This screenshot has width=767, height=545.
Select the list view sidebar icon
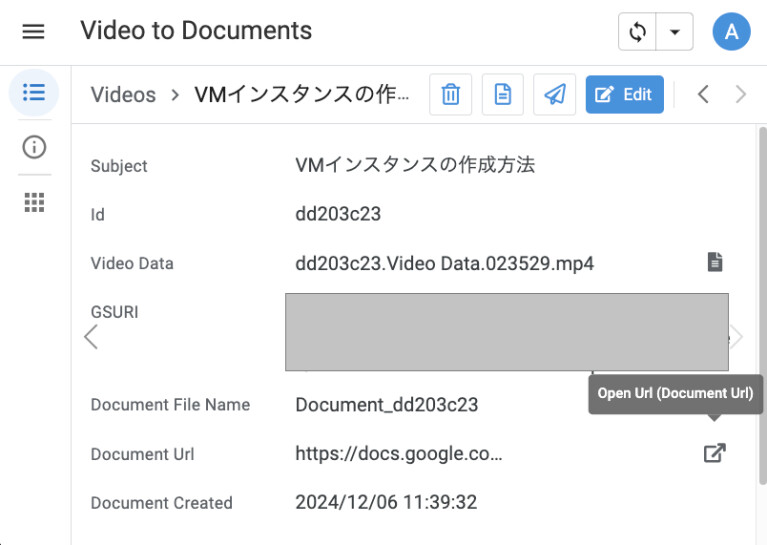(34, 93)
